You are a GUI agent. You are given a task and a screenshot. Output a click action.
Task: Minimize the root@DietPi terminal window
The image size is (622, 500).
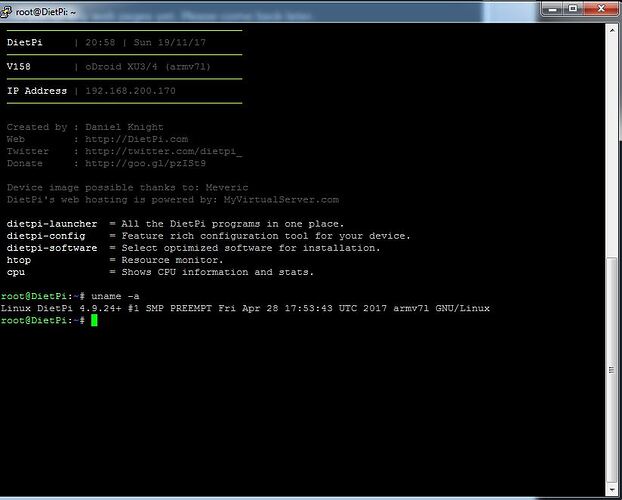point(553,9)
